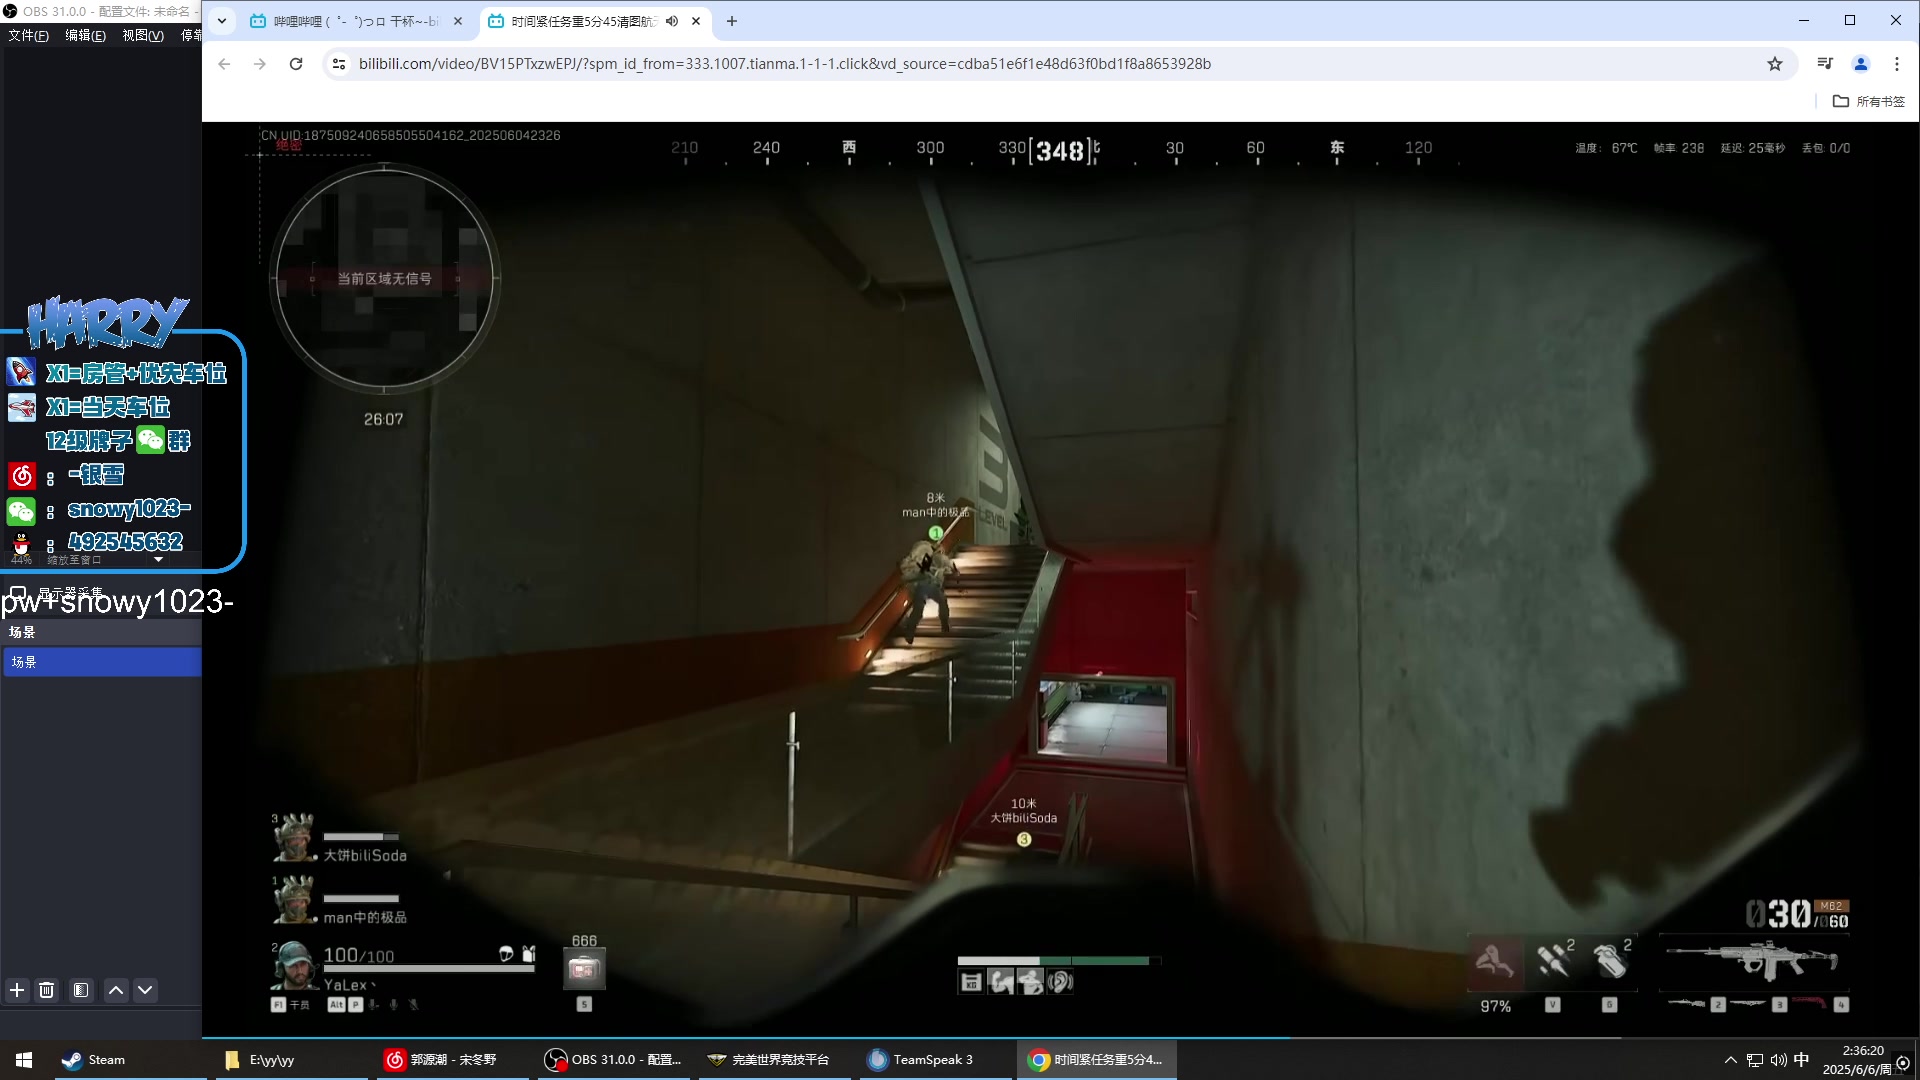Click the 666 item slot icon
Screen dimensions: 1920x1080
point(584,969)
